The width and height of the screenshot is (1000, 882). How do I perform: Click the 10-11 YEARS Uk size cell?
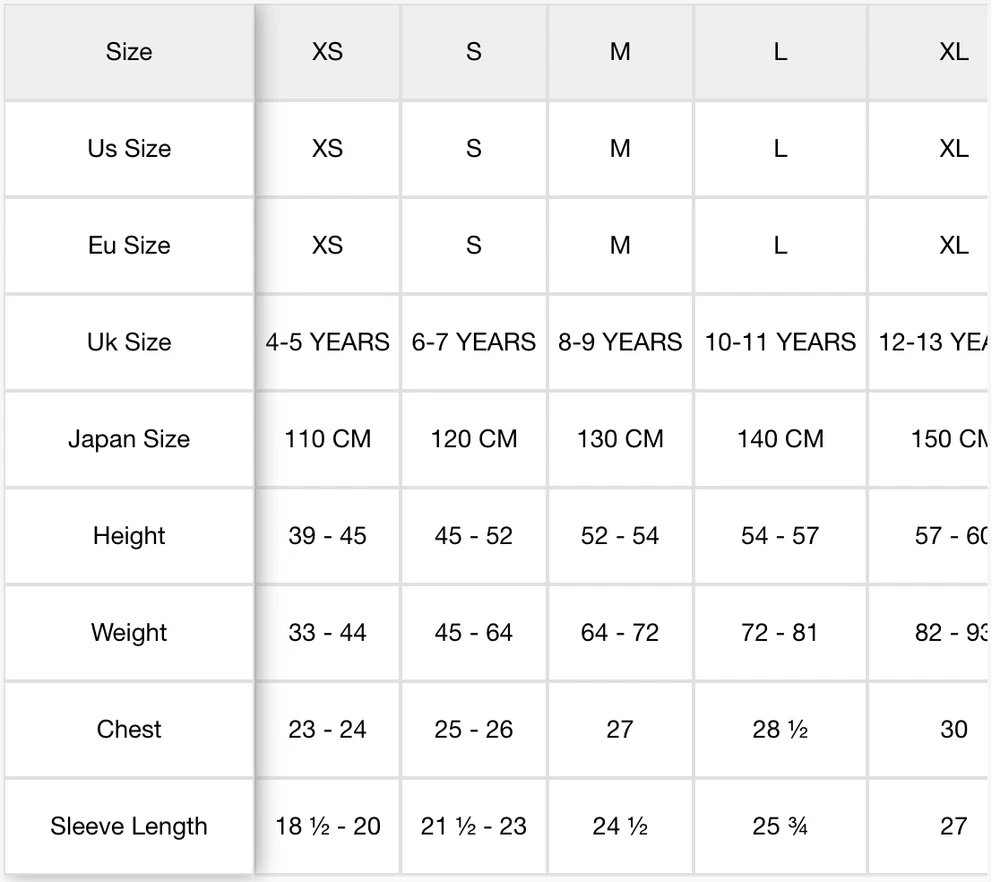tap(780, 342)
